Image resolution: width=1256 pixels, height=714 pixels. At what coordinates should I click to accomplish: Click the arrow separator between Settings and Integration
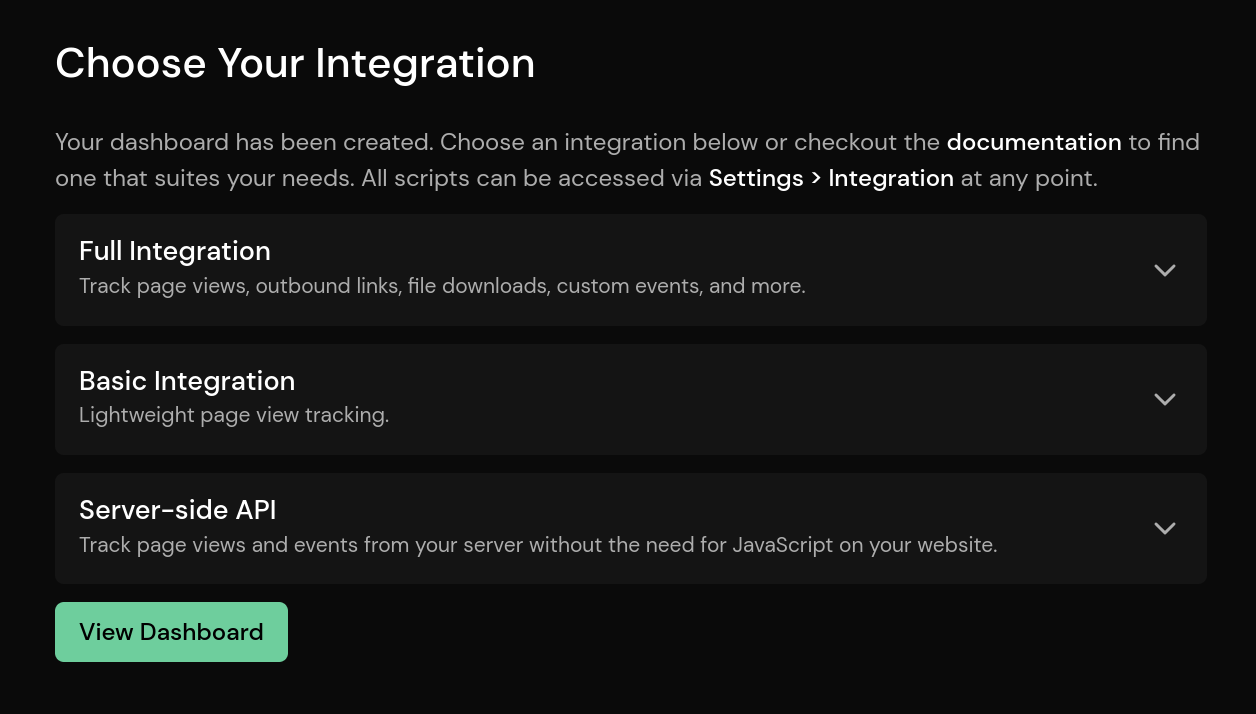pos(816,178)
